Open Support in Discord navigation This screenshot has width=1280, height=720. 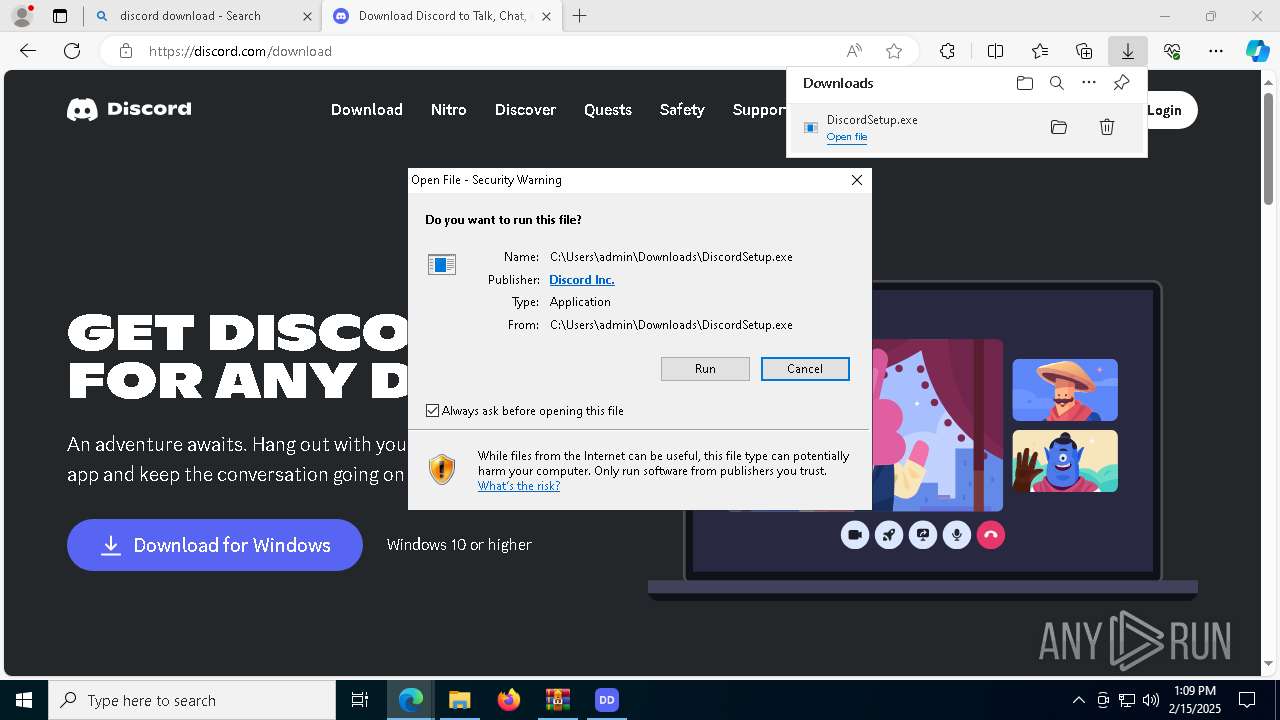click(759, 110)
